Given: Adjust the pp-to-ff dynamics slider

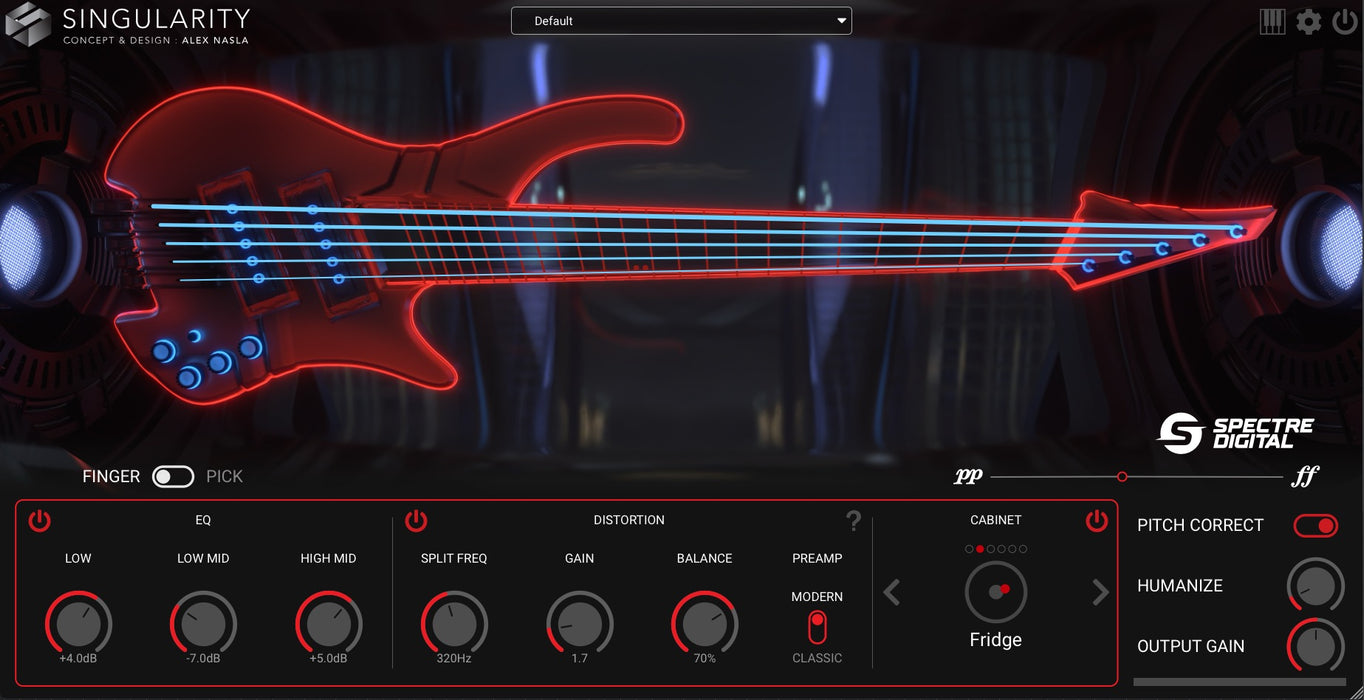Looking at the screenshot, I should click(x=1122, y=476).
